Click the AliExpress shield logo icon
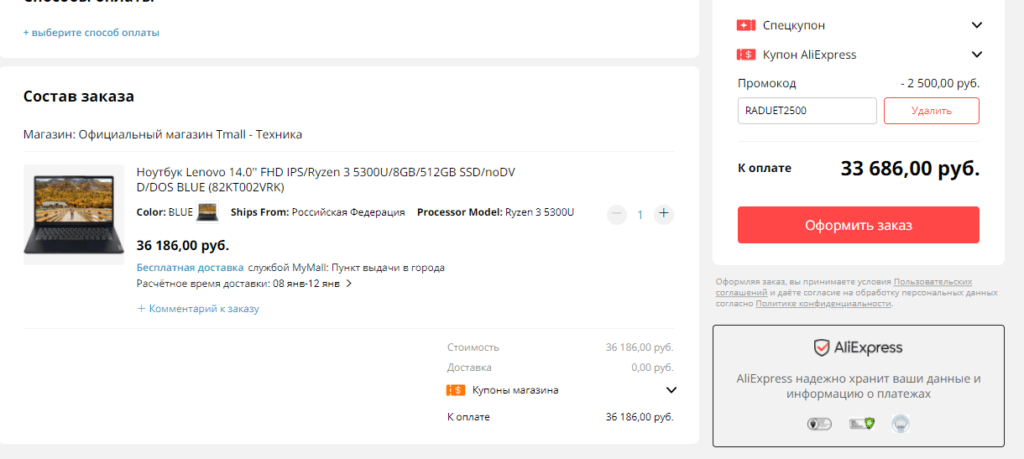 (821, 348)
